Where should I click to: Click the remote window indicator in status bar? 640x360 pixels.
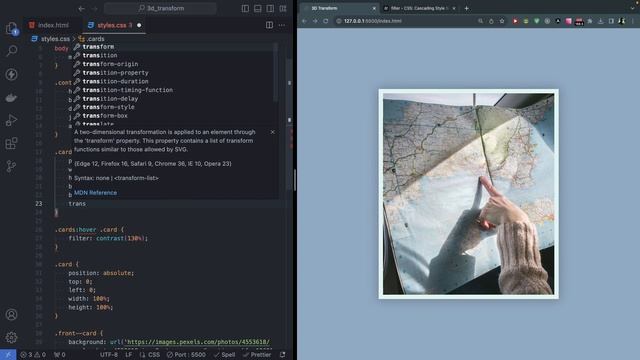pyautogui.click(x=8, y=355)
